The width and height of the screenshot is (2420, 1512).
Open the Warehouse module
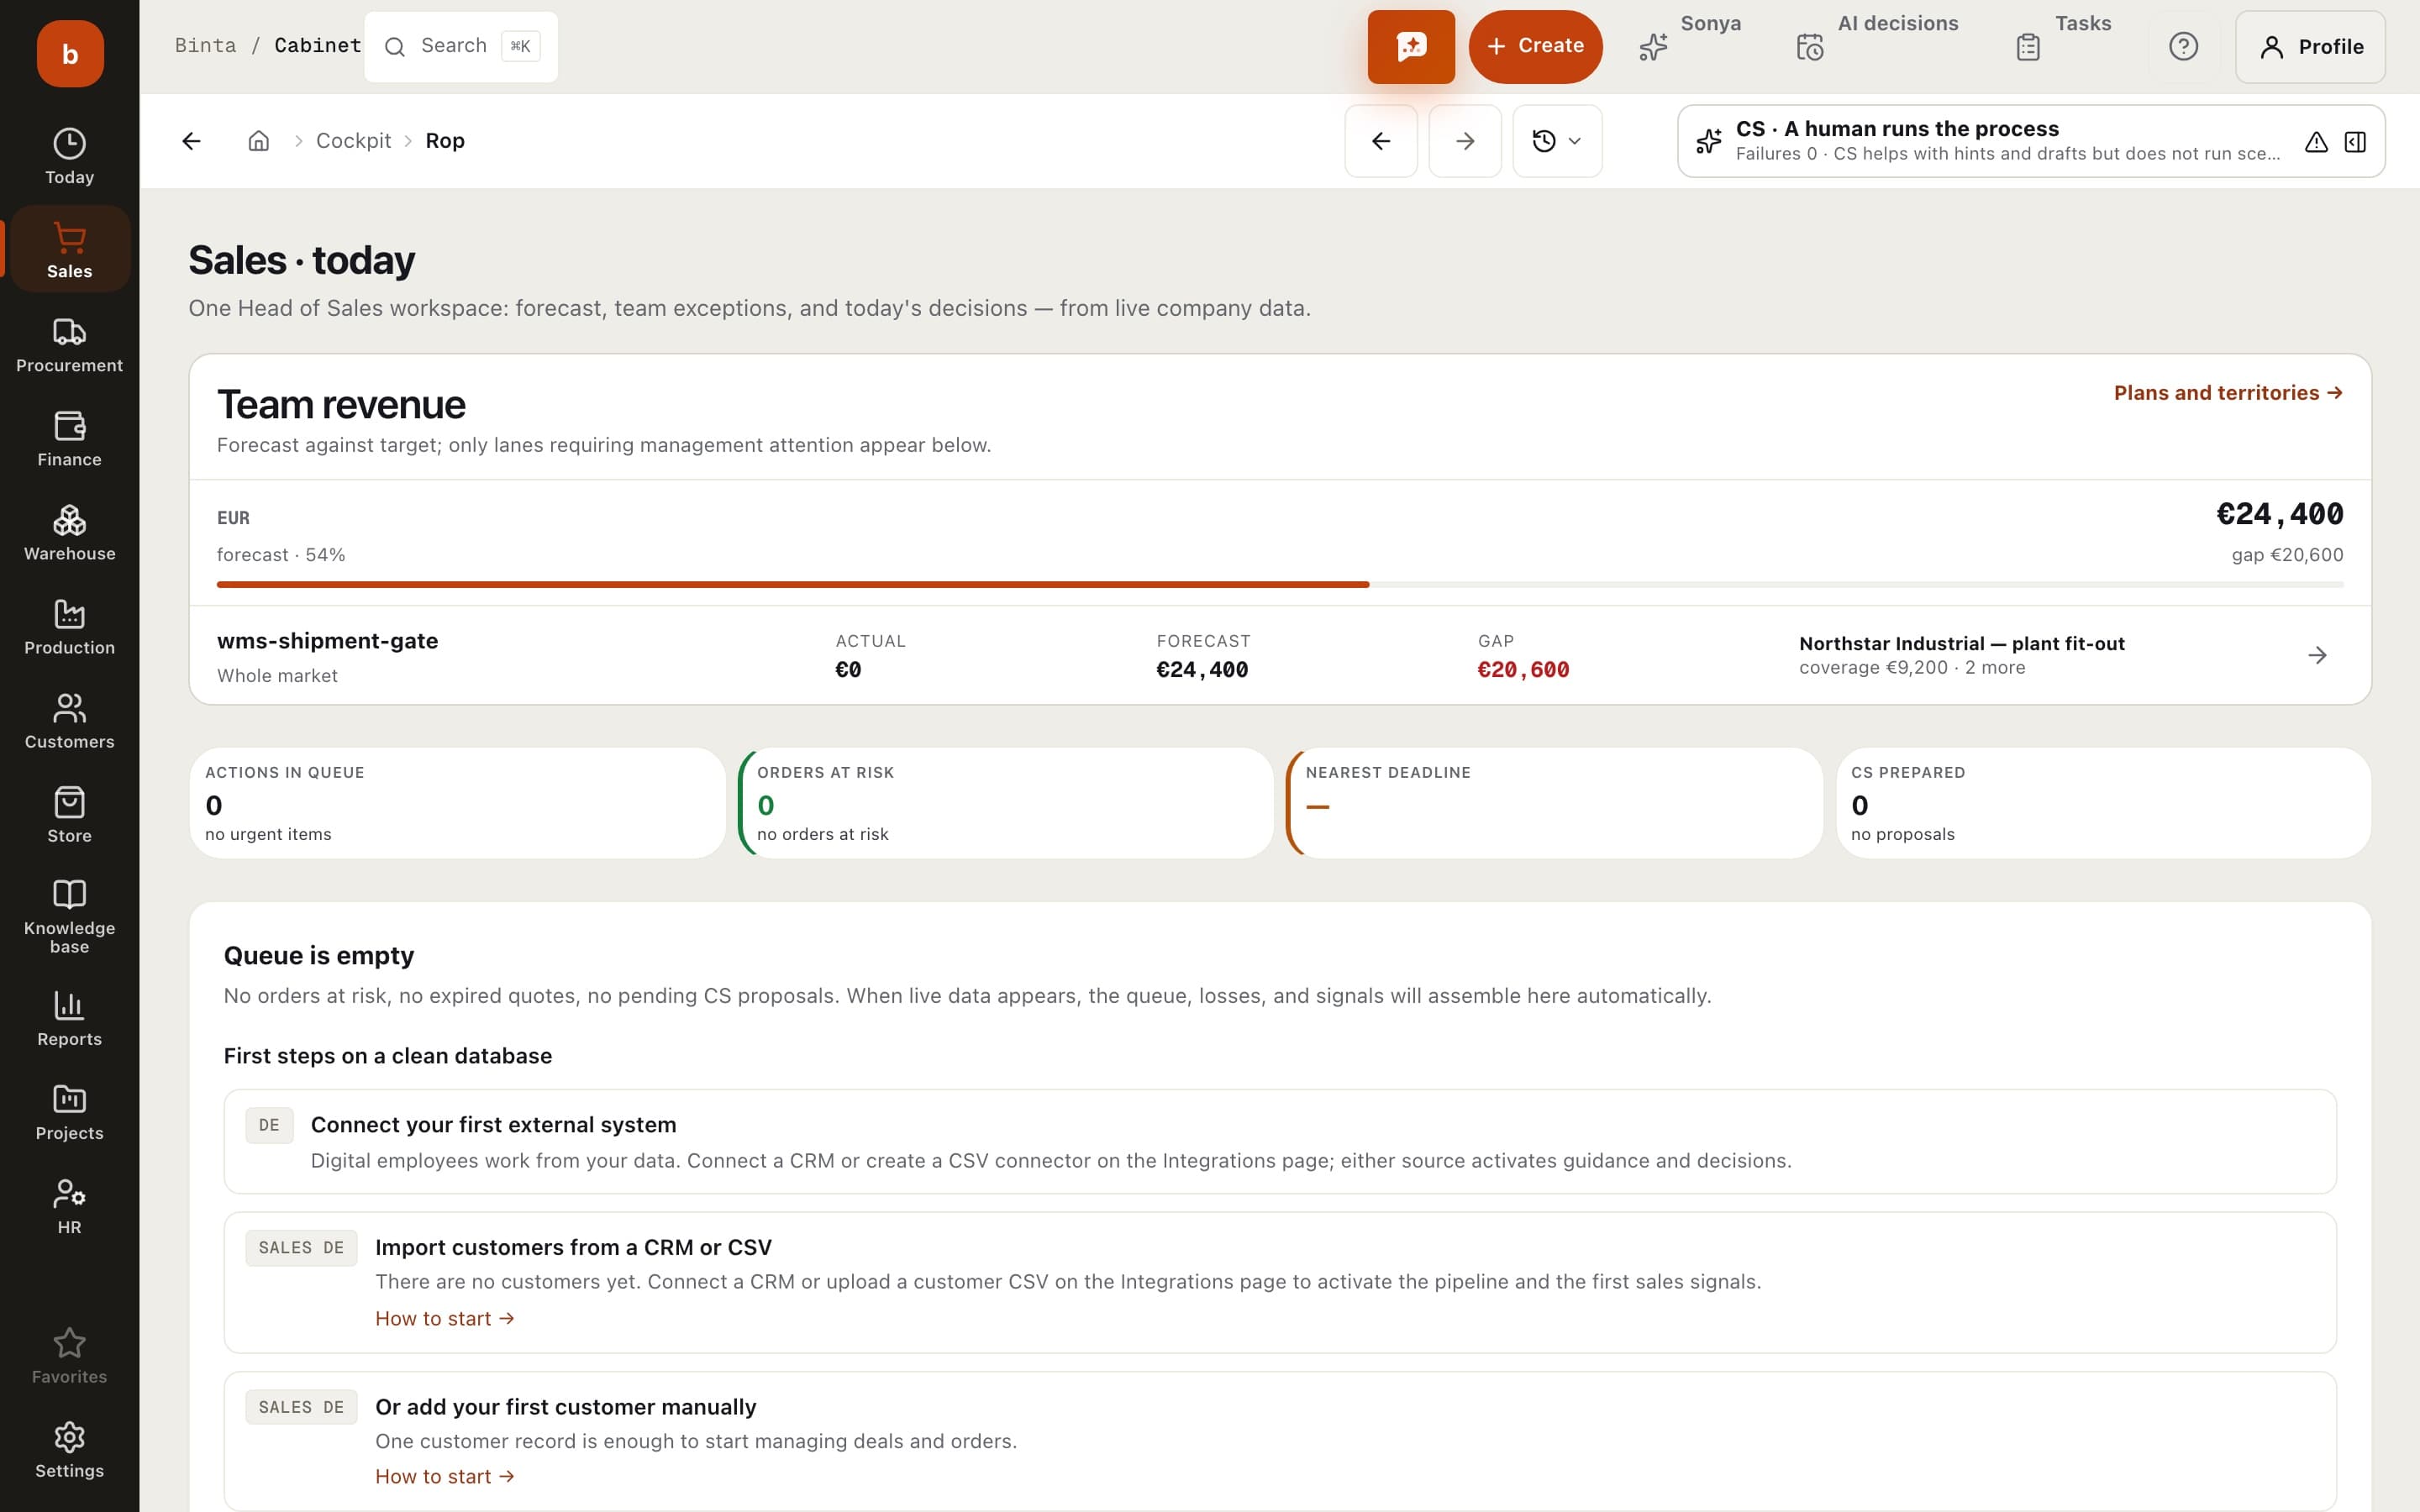tap(69, 533)
